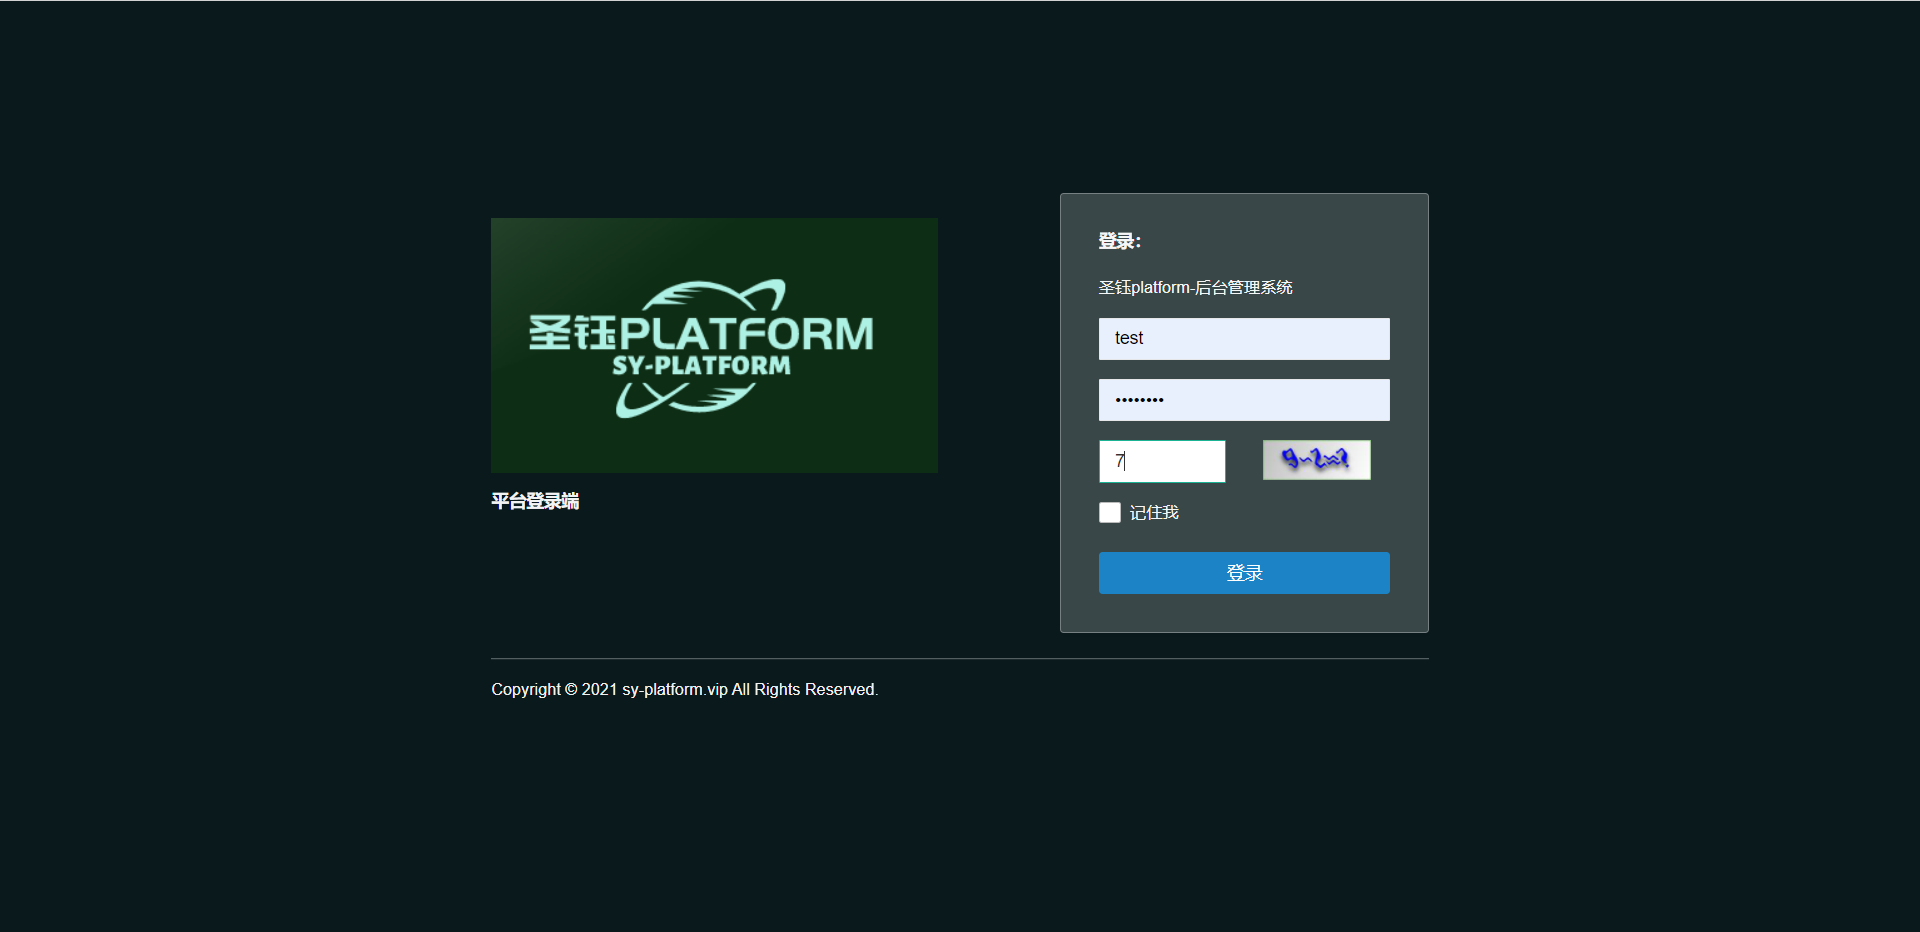This screenshot has width=1920, height=932.
Task: Click the 平台登录端 caption text
Action: [x=535, y=501]
